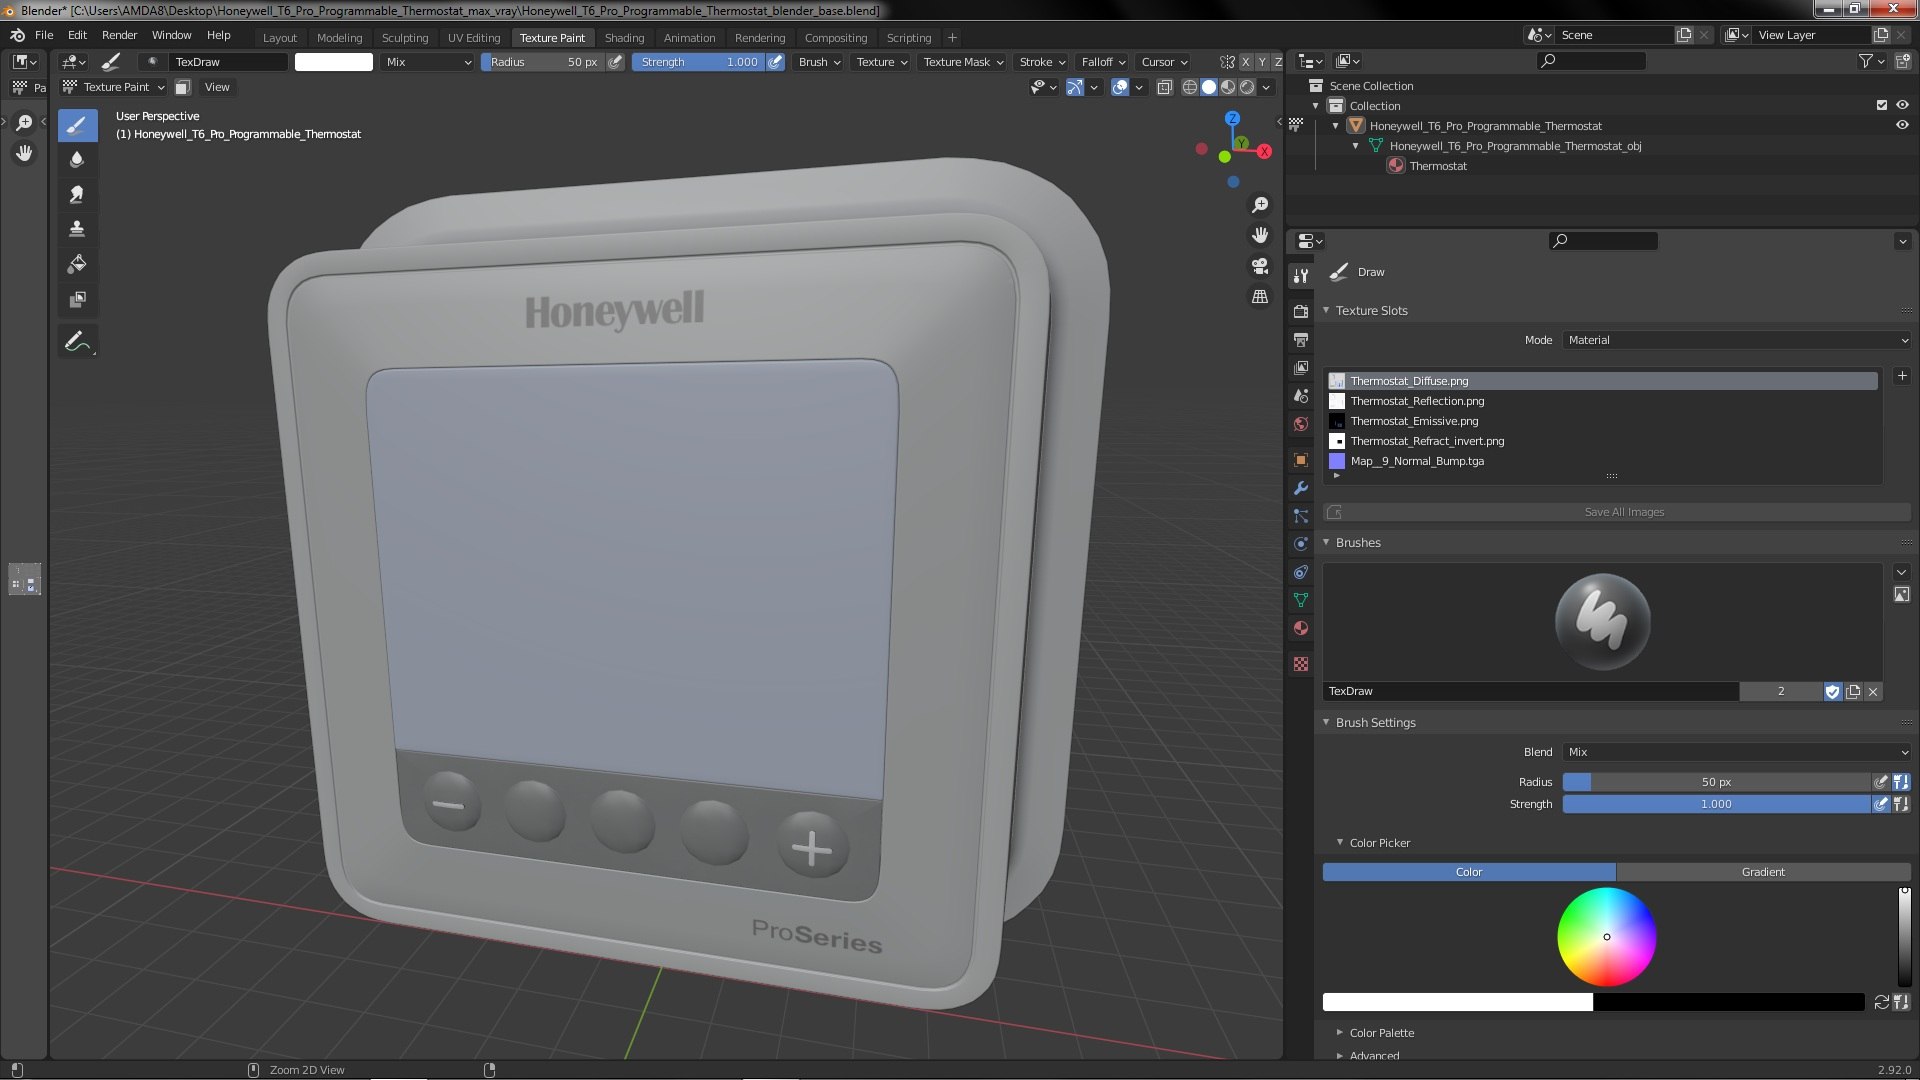Click the white brush color swatch
1920x1080 pixels.
tap(333, 62)
